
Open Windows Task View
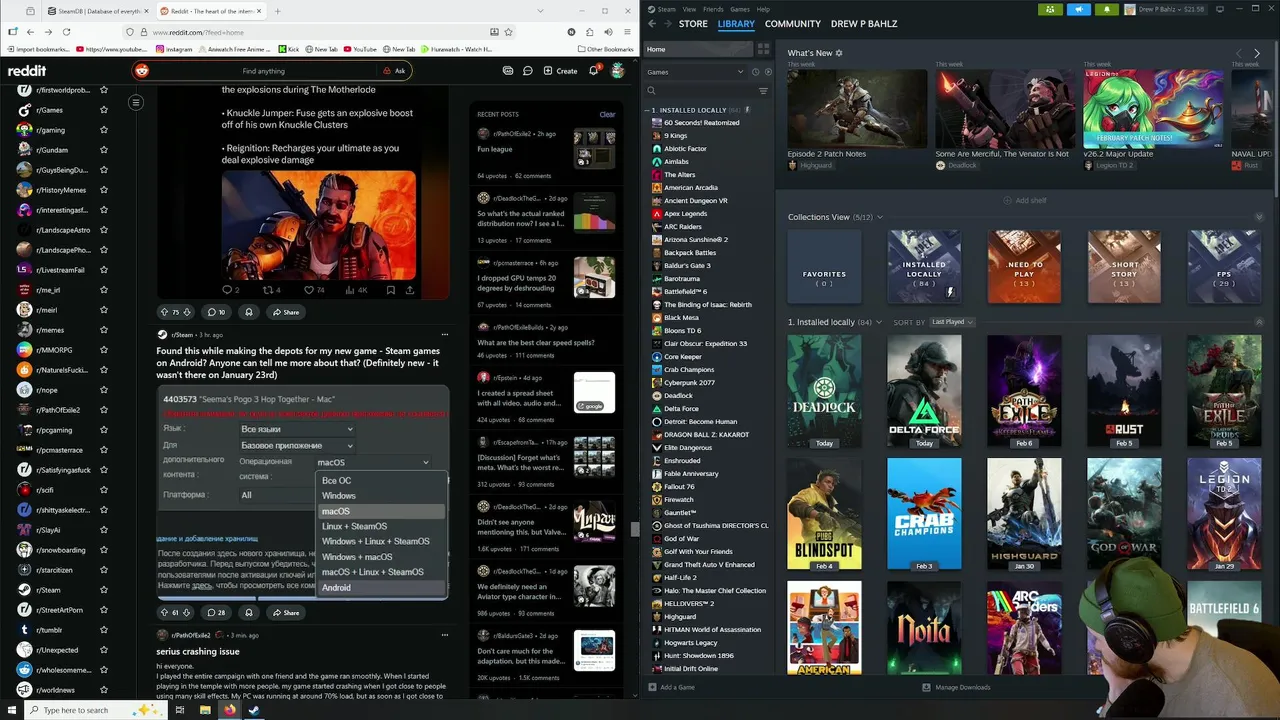180,710
